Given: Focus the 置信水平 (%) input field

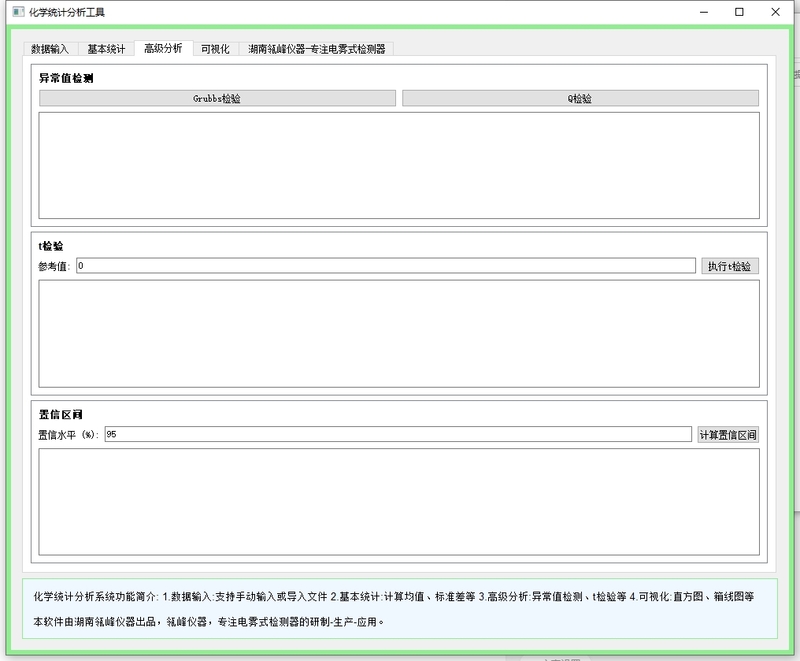Looking at the screenshot, I should coord(396,434).
